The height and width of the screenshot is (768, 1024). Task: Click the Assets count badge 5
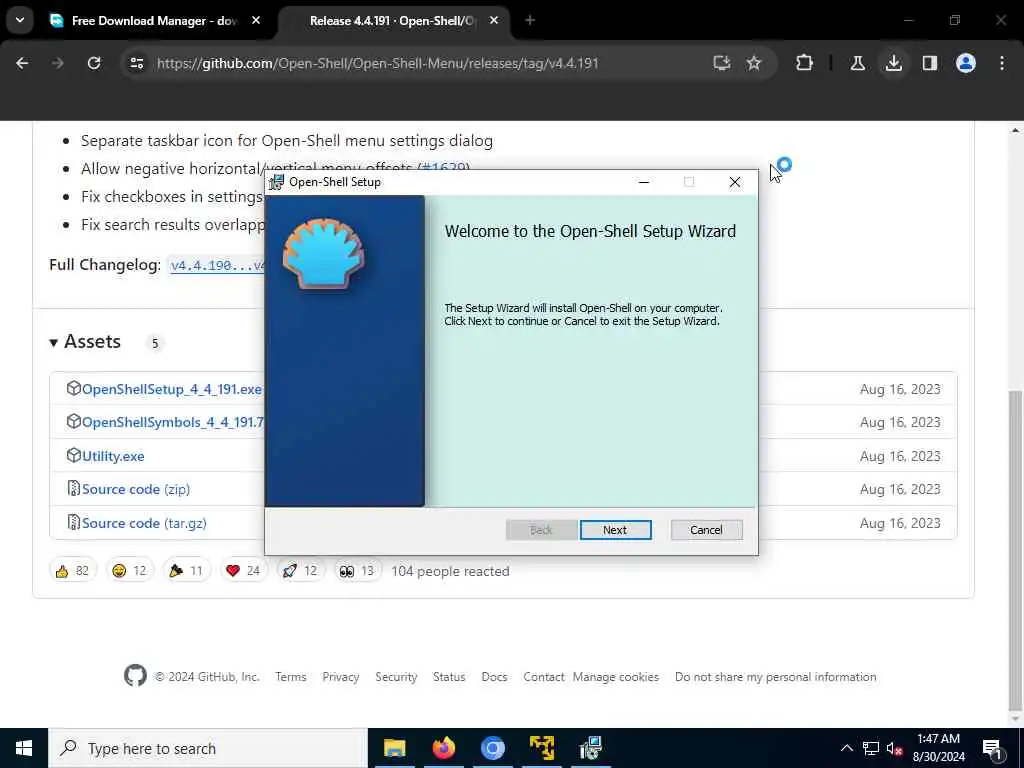[x=155, y=344]
